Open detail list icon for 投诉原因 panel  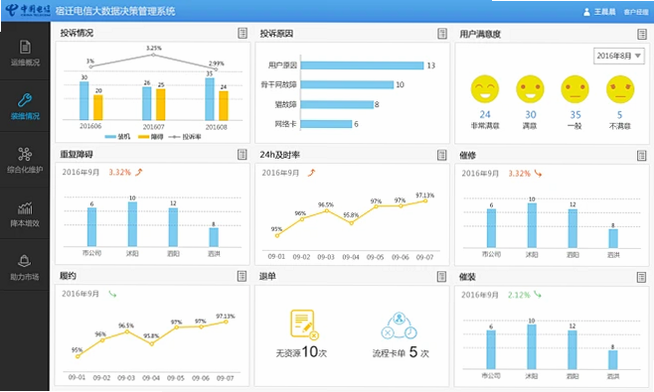442,34
